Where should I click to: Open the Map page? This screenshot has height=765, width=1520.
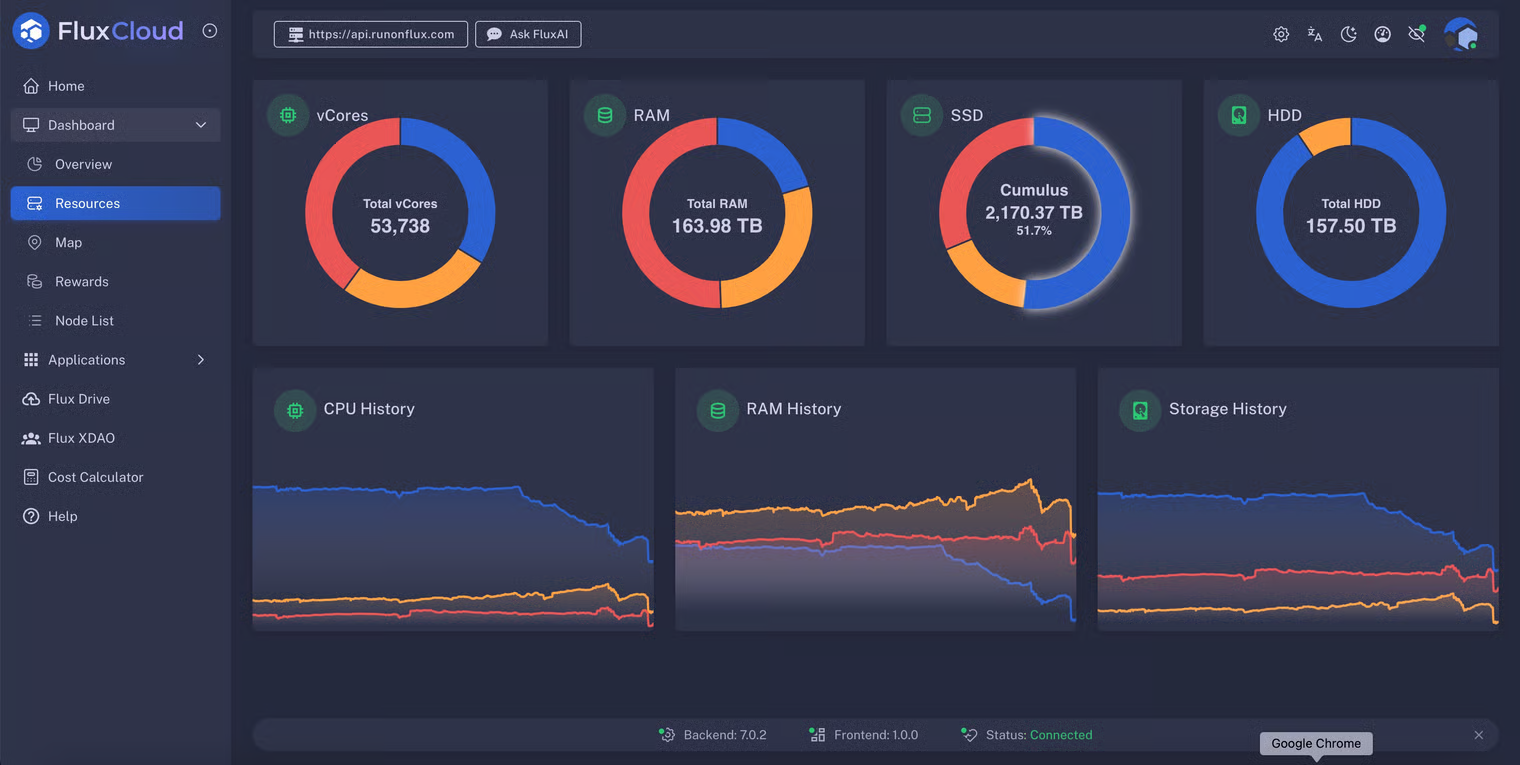pyautogui.click(x=68, y=243)
